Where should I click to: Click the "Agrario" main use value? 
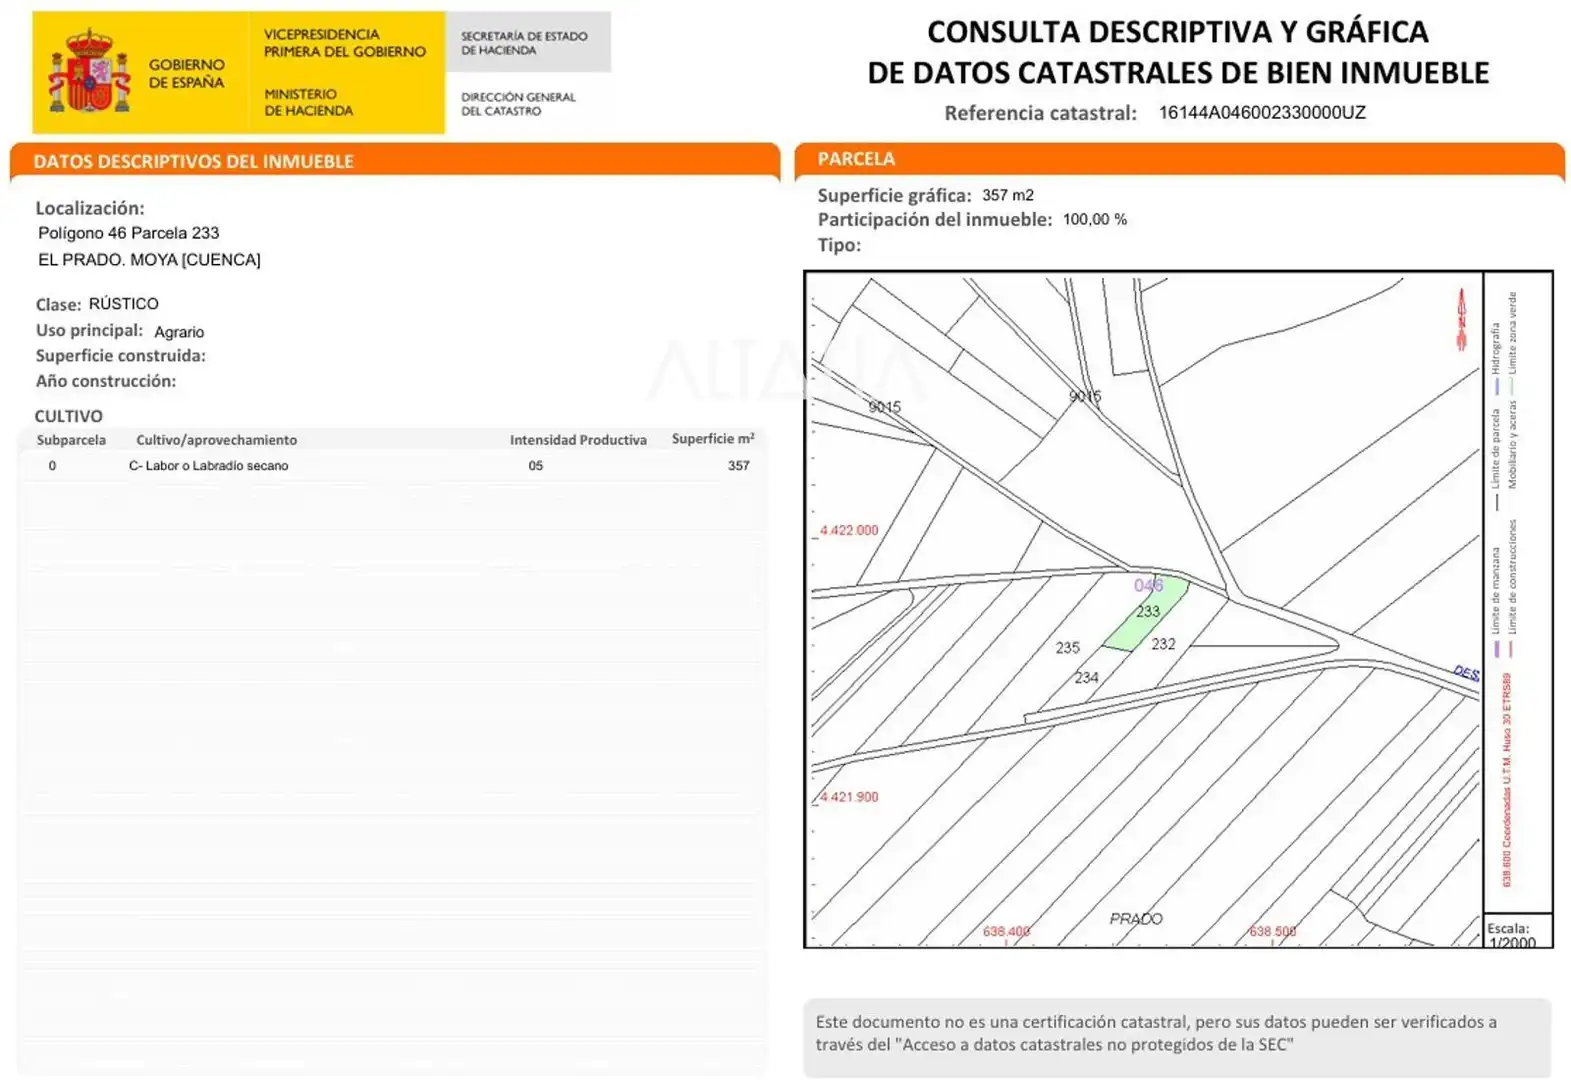(x=179, y=332)
